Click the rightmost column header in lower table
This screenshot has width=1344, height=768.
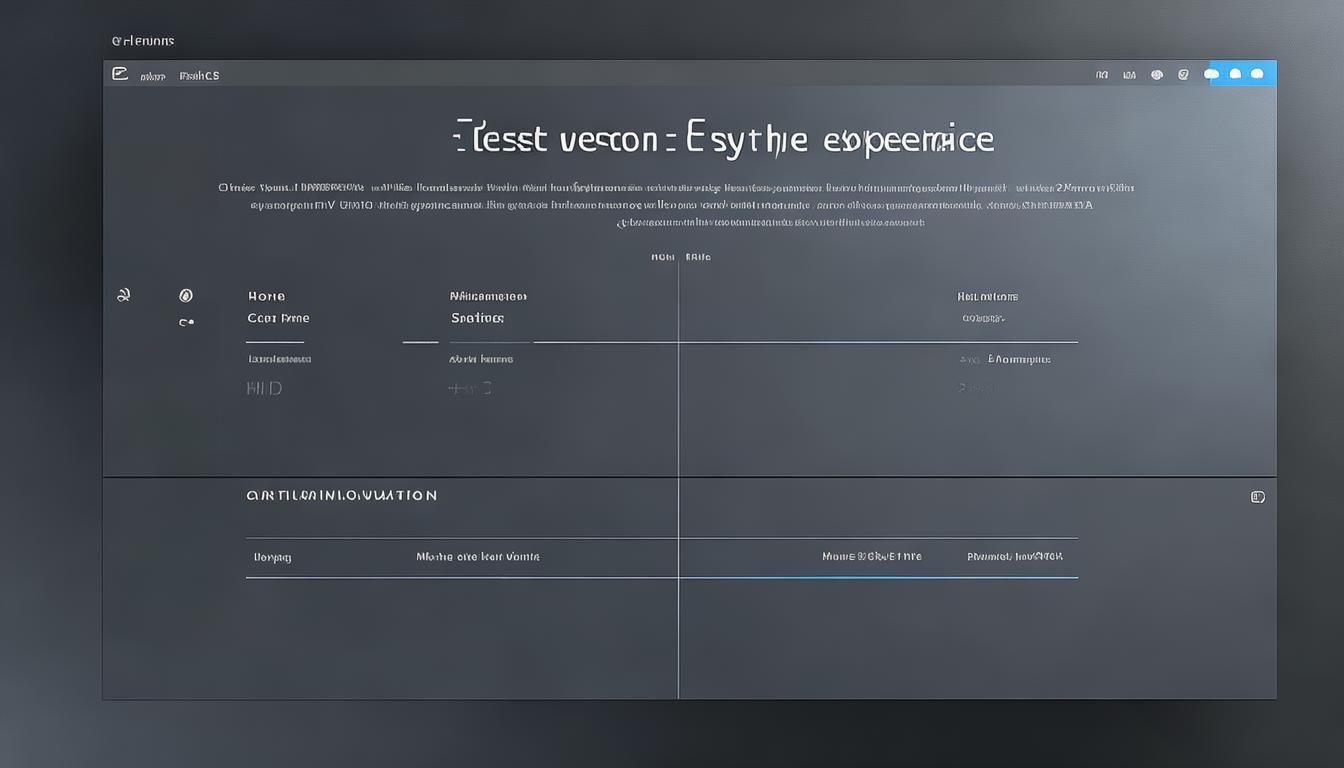pos(1015,557)
